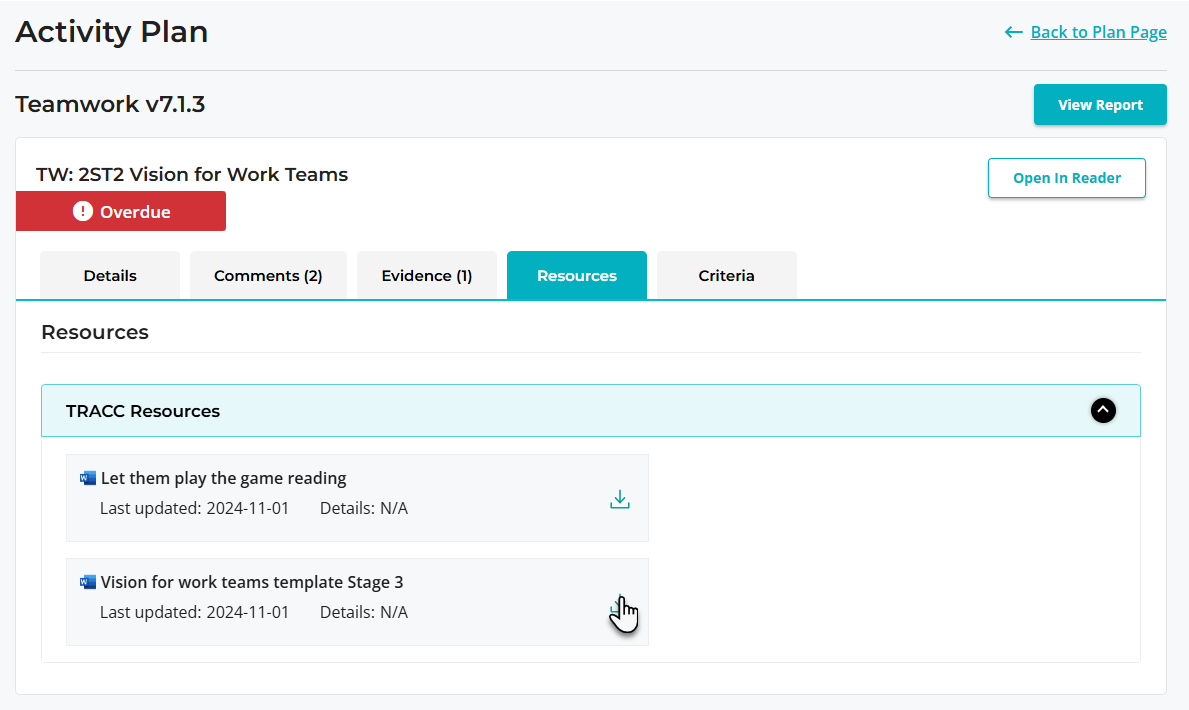This screenshot has width=1189, height=710.
Task: Click the Word icon beside Let them play reading
Action: coord(88,478)
